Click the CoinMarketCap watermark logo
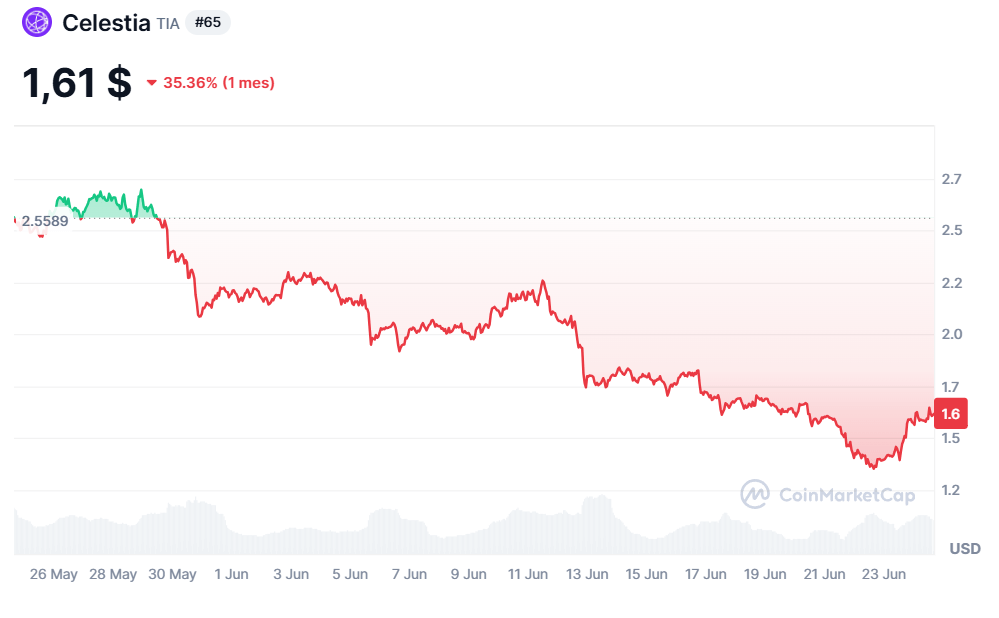Image resolution: width=999 pixels, height=618 pixels. tap(828, 494)
